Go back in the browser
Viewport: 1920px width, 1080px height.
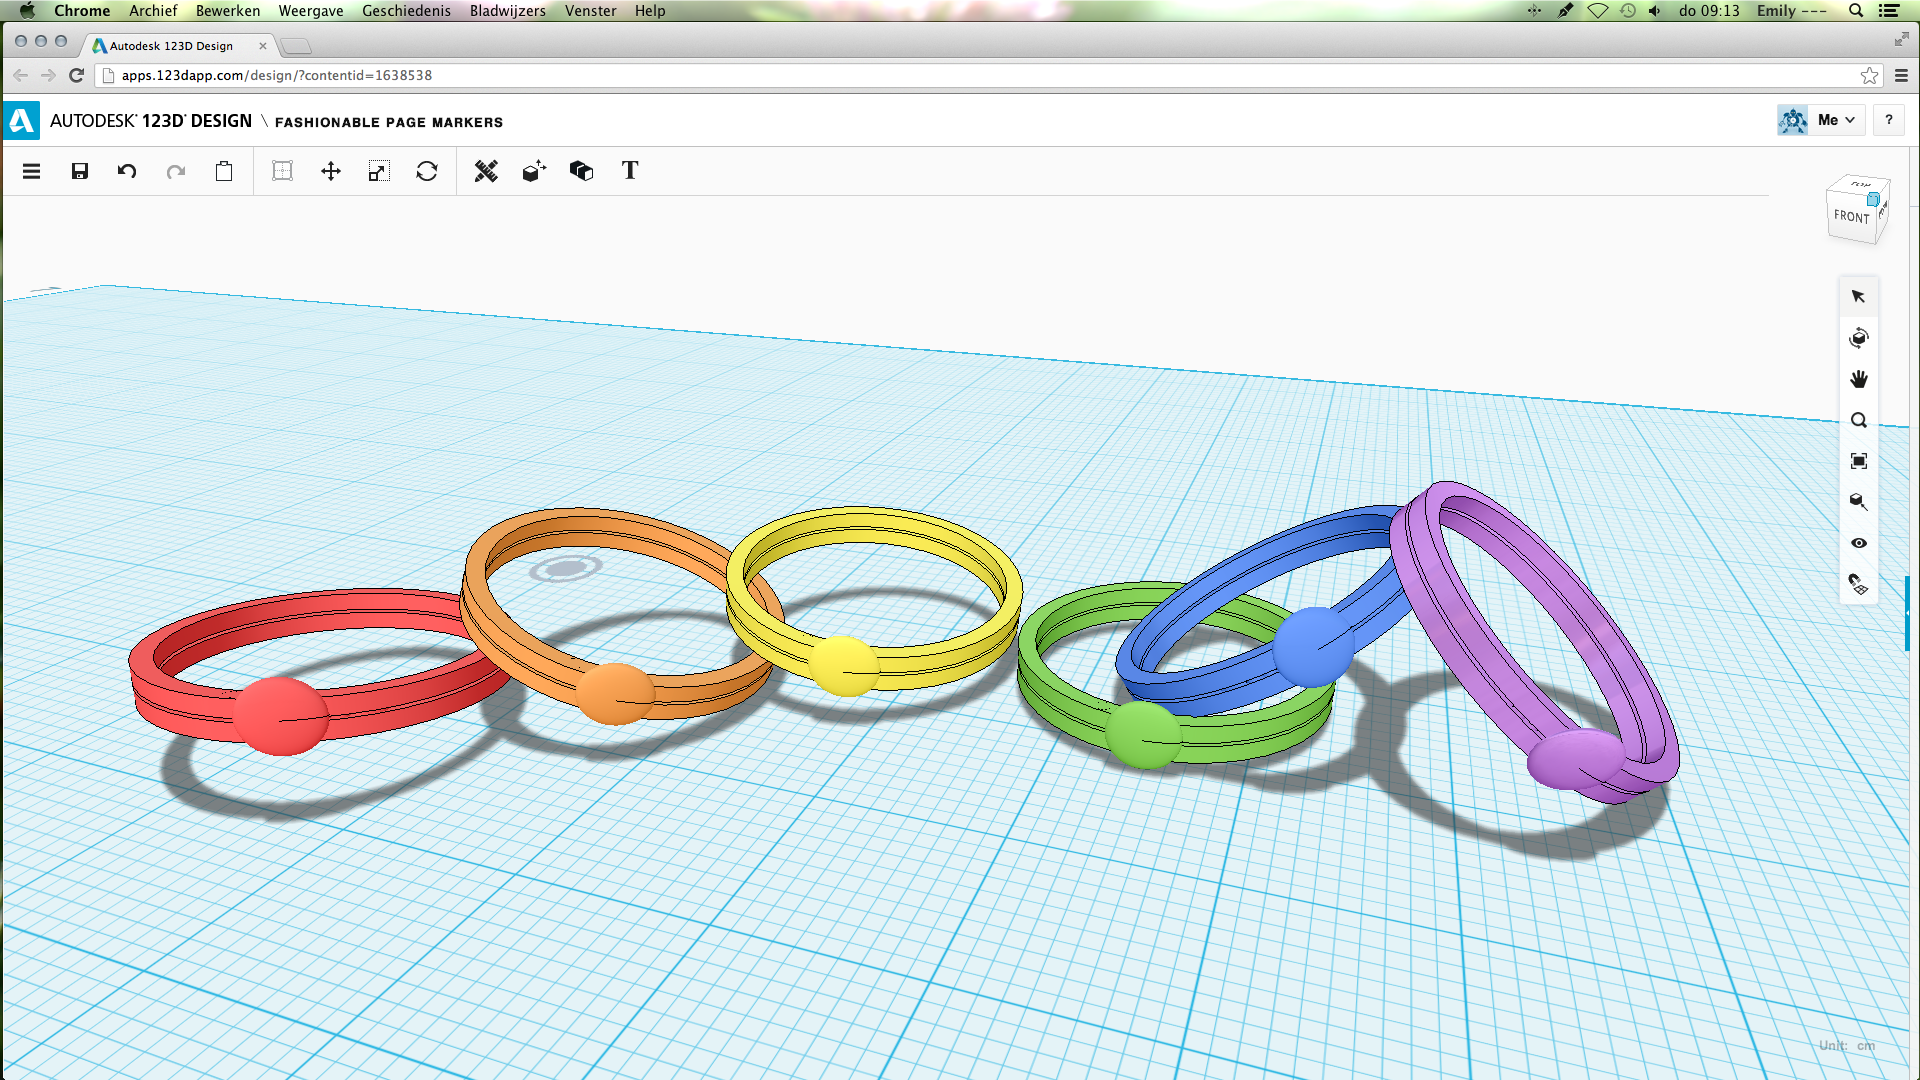tap(20, 75)
